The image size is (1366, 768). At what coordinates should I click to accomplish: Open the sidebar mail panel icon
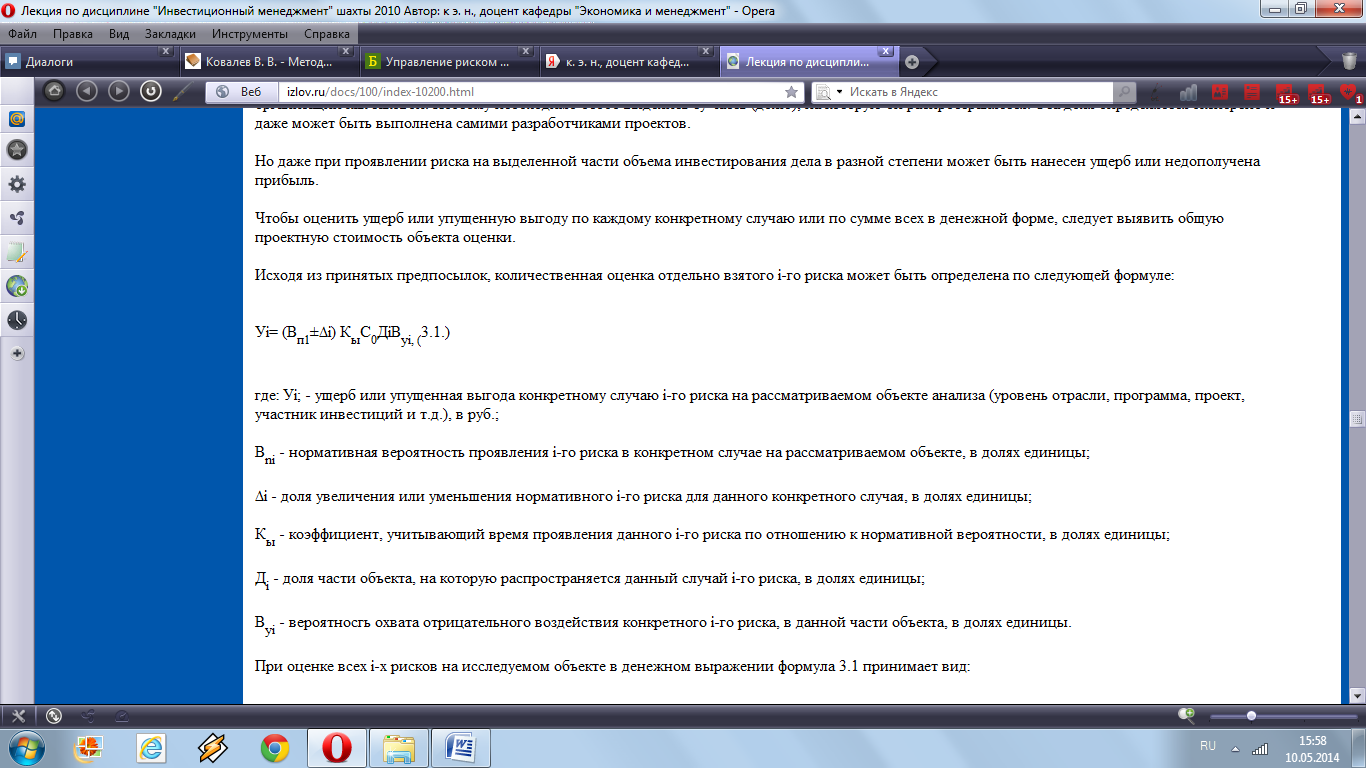pos(16,119)
